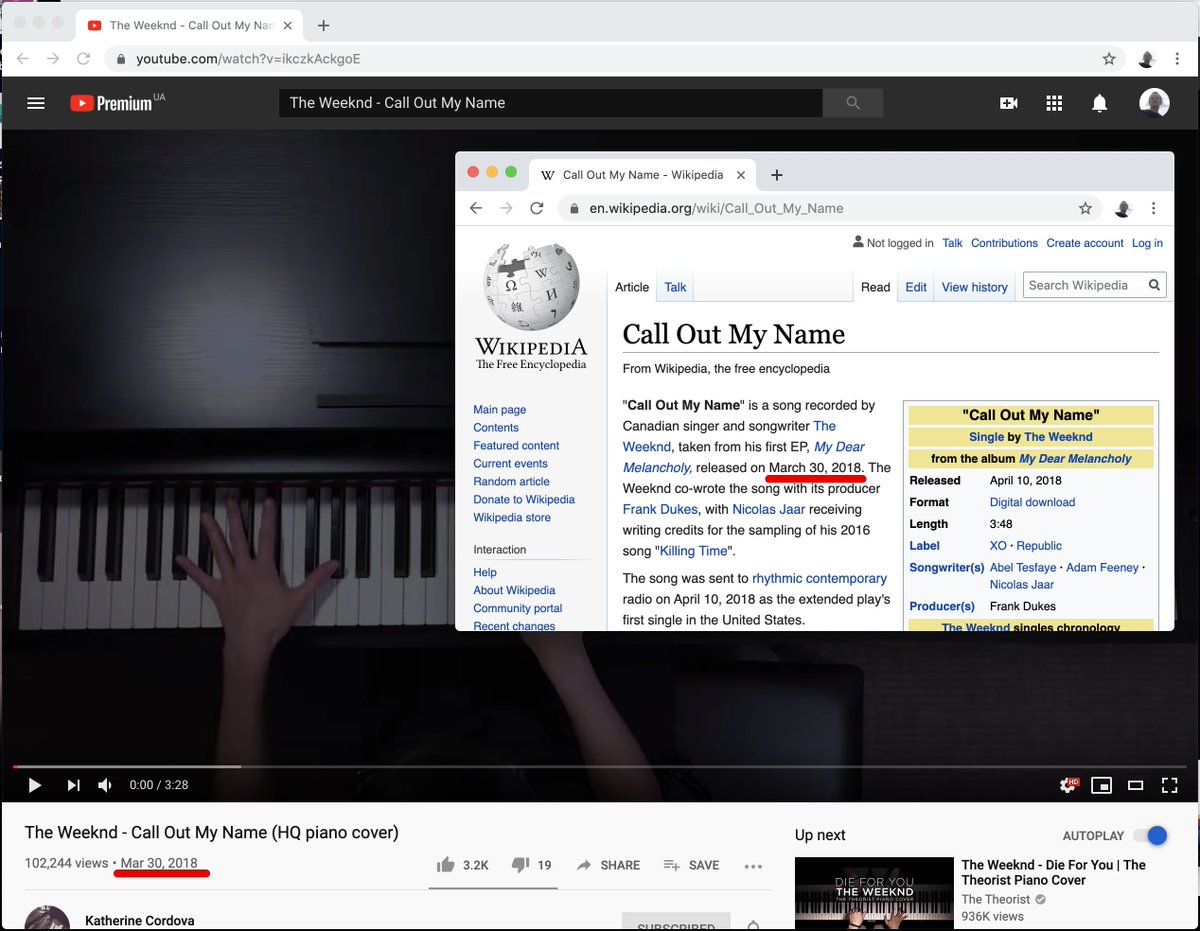This screenshot has width=1200, height=931.
Task: Open the Community portal link
Action: (518, 608)
